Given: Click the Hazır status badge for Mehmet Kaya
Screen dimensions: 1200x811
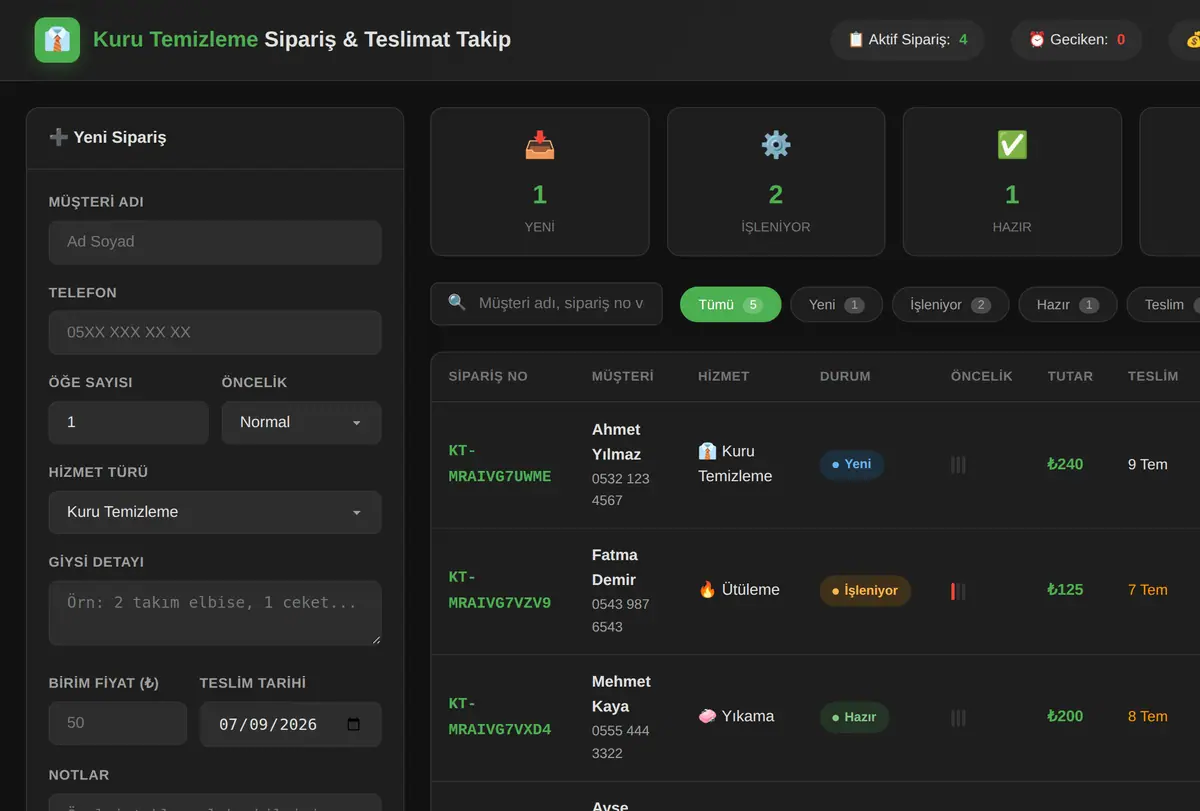Looking at the screenshot, I should tap(854, 716).
